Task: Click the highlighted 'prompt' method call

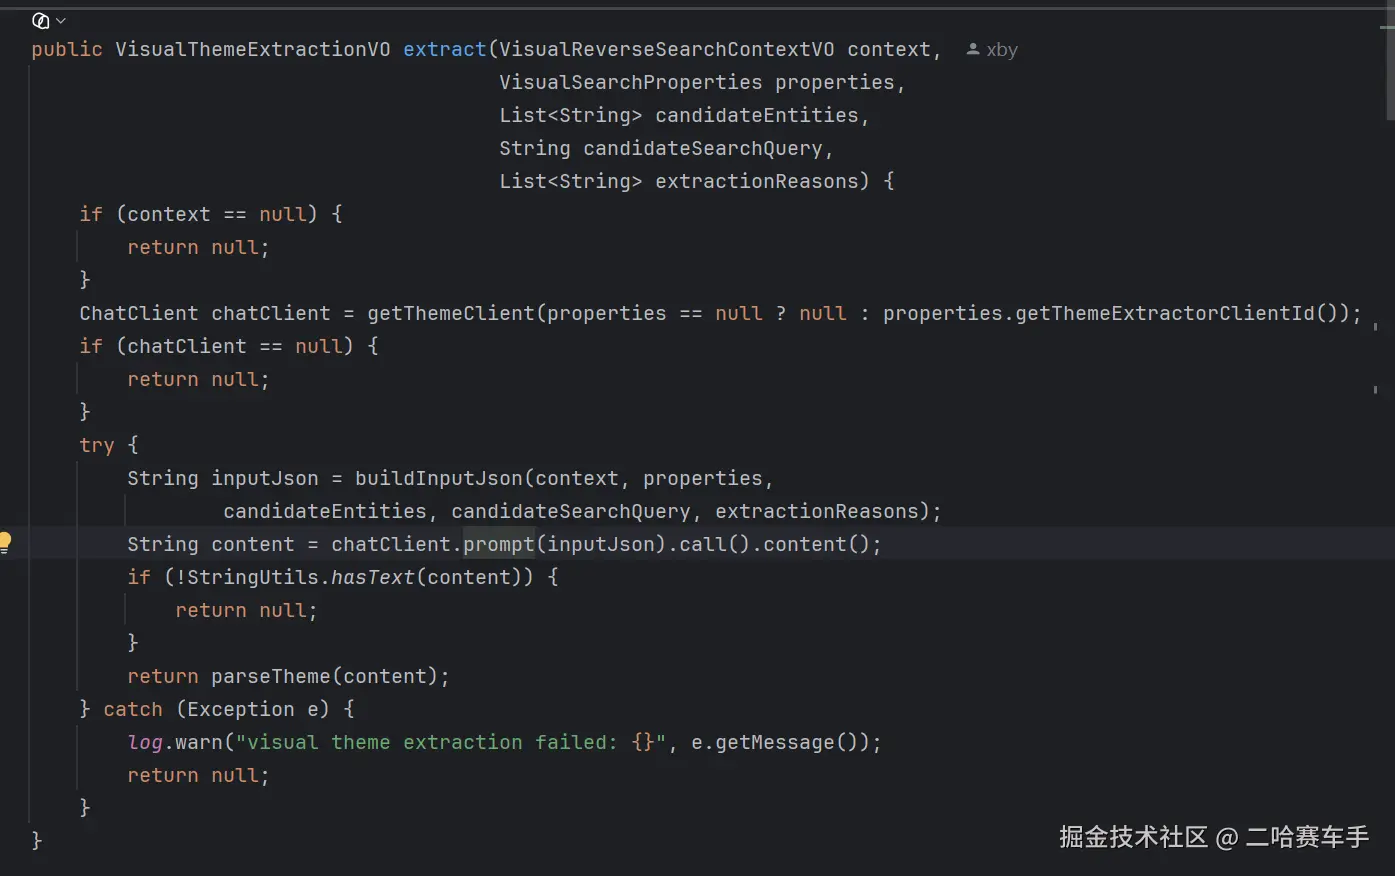Action: (499, 544)
